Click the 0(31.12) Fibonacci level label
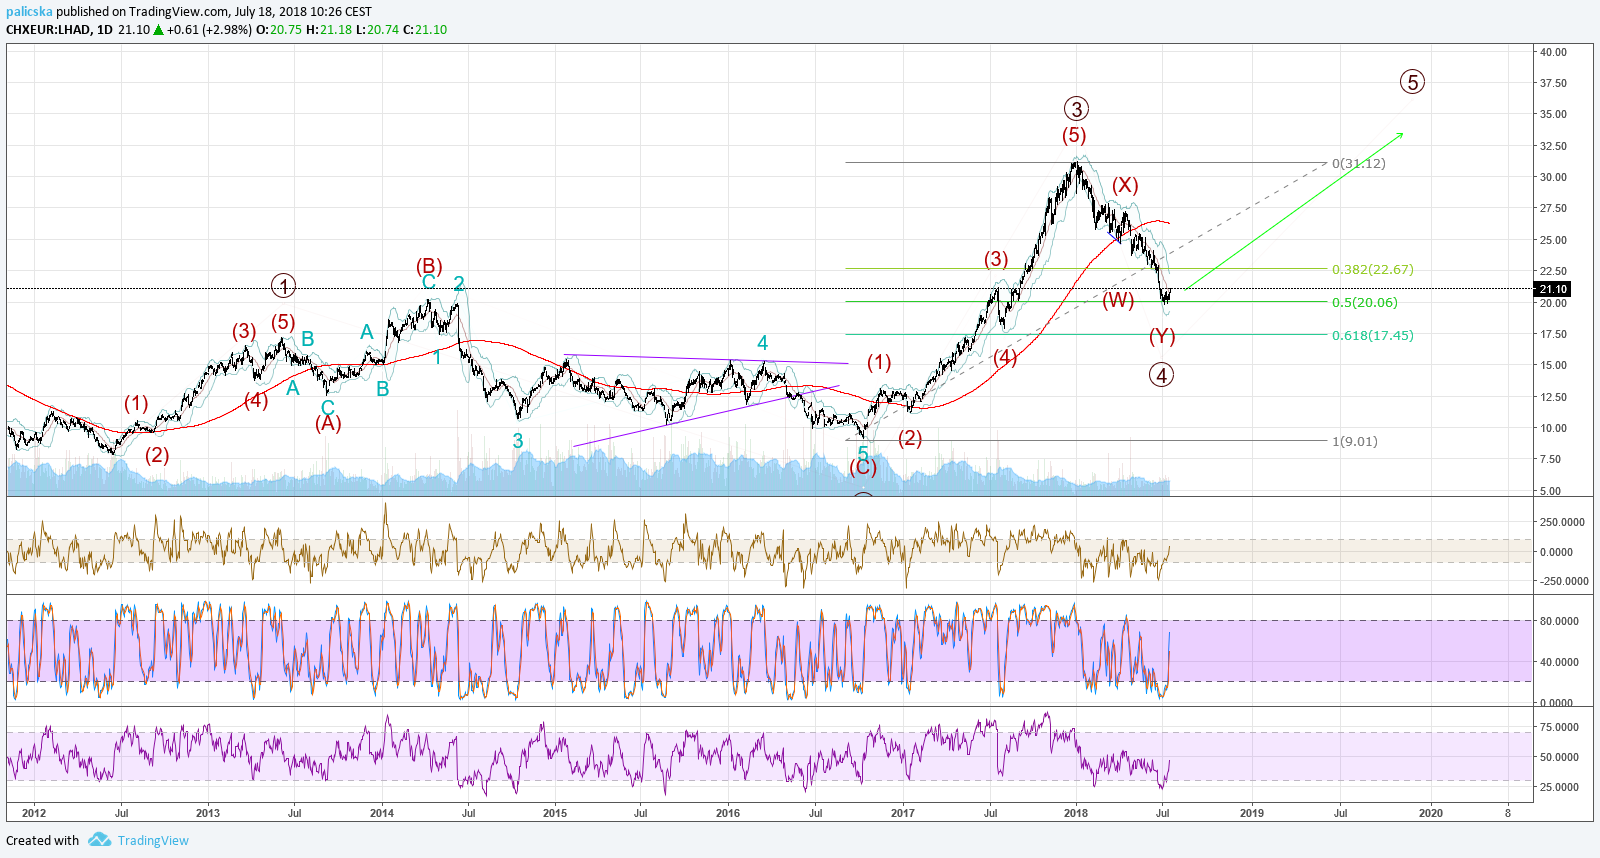This screenshot has height=858, width=1600. click(1359, 163)
